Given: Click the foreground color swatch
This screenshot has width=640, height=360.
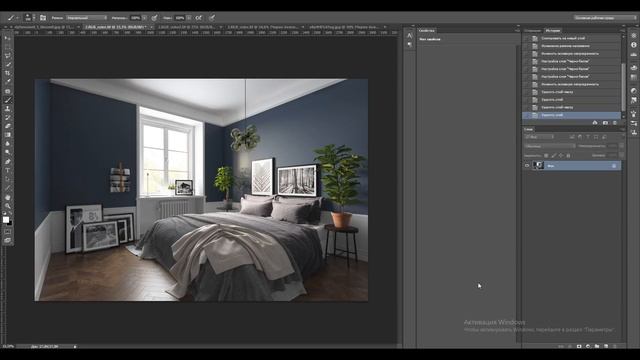Looking at the screenshot, I should point(6,220).
